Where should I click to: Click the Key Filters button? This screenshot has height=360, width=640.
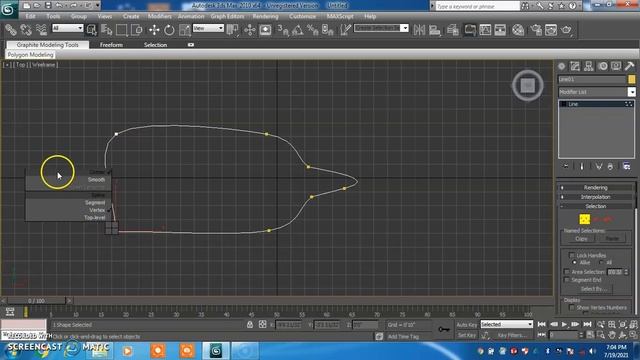pyautogui.click(x=512, y=335)
